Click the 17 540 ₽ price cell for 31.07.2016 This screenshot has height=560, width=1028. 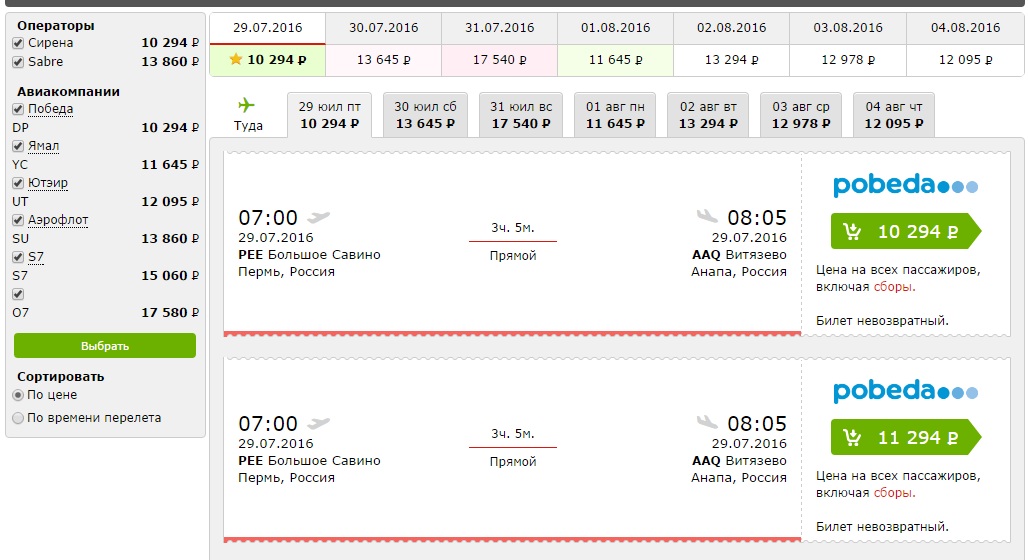click(x=499, y=60)
